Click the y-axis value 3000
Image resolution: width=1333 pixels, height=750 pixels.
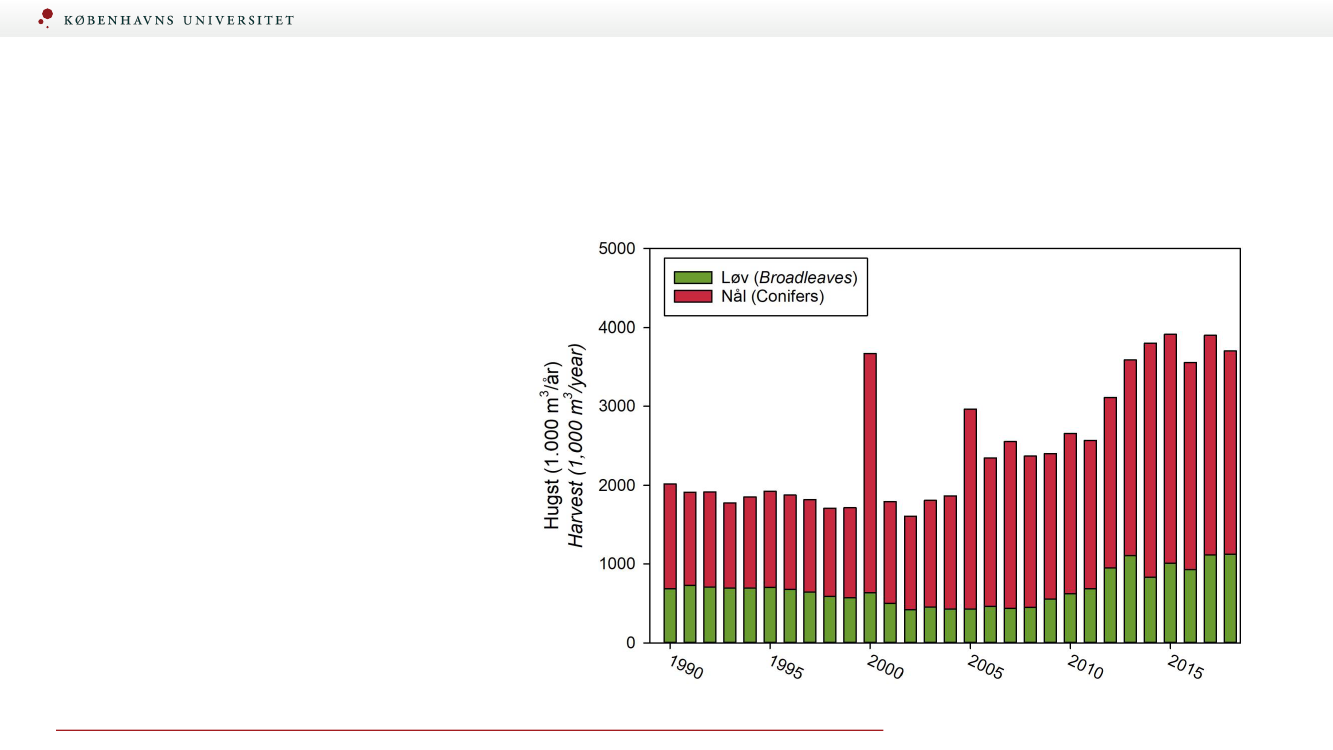(x=617, y=406)
